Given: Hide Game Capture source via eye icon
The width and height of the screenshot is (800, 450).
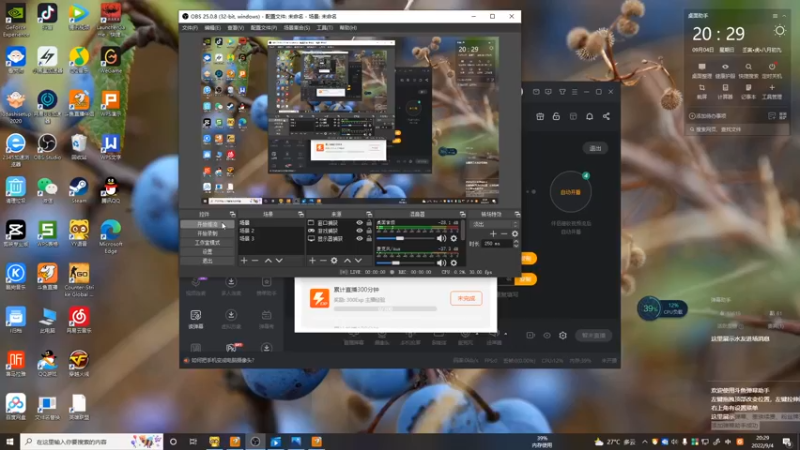Looking at the screenshot, I should coord(360,231).
